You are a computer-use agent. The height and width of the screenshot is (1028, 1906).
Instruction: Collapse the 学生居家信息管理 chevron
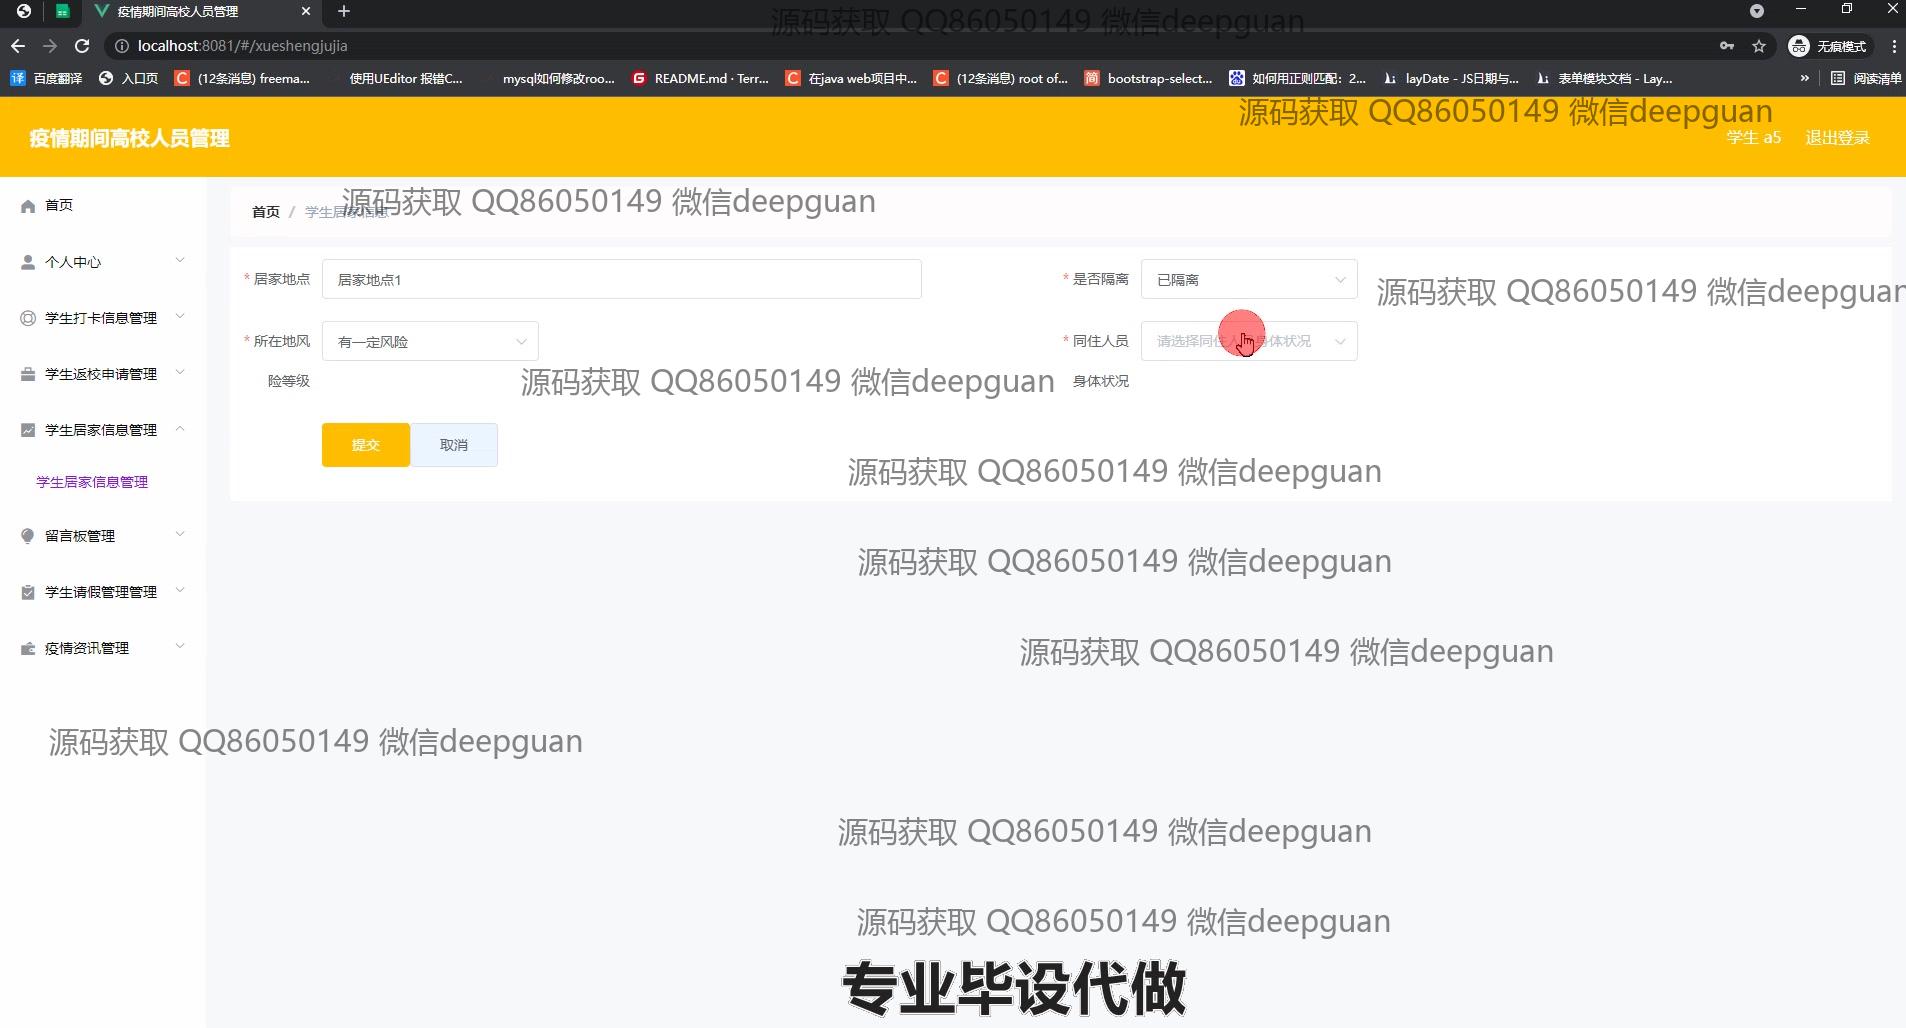point(180,429)
